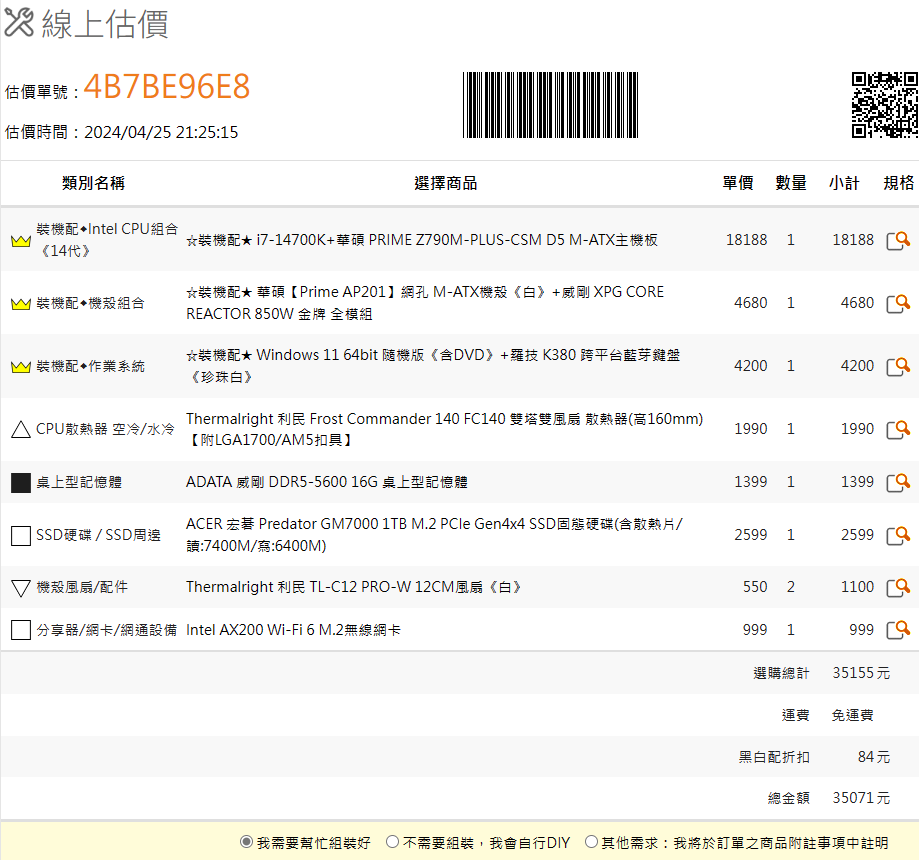Click unit price 1990 in Frost Commander row
The width and height of the screenshot is (919, 860).
pyautogui.click(x=751, y=429)
